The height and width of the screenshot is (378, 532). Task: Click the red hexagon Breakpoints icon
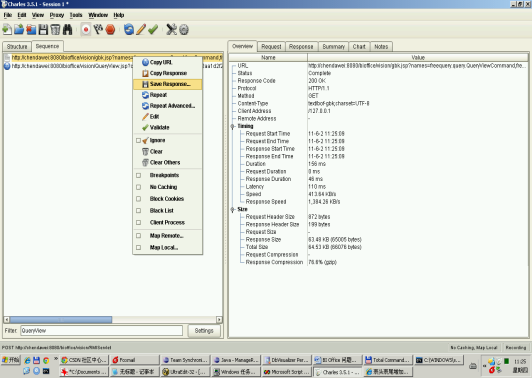pyautogui.click(x=110, y=30)
